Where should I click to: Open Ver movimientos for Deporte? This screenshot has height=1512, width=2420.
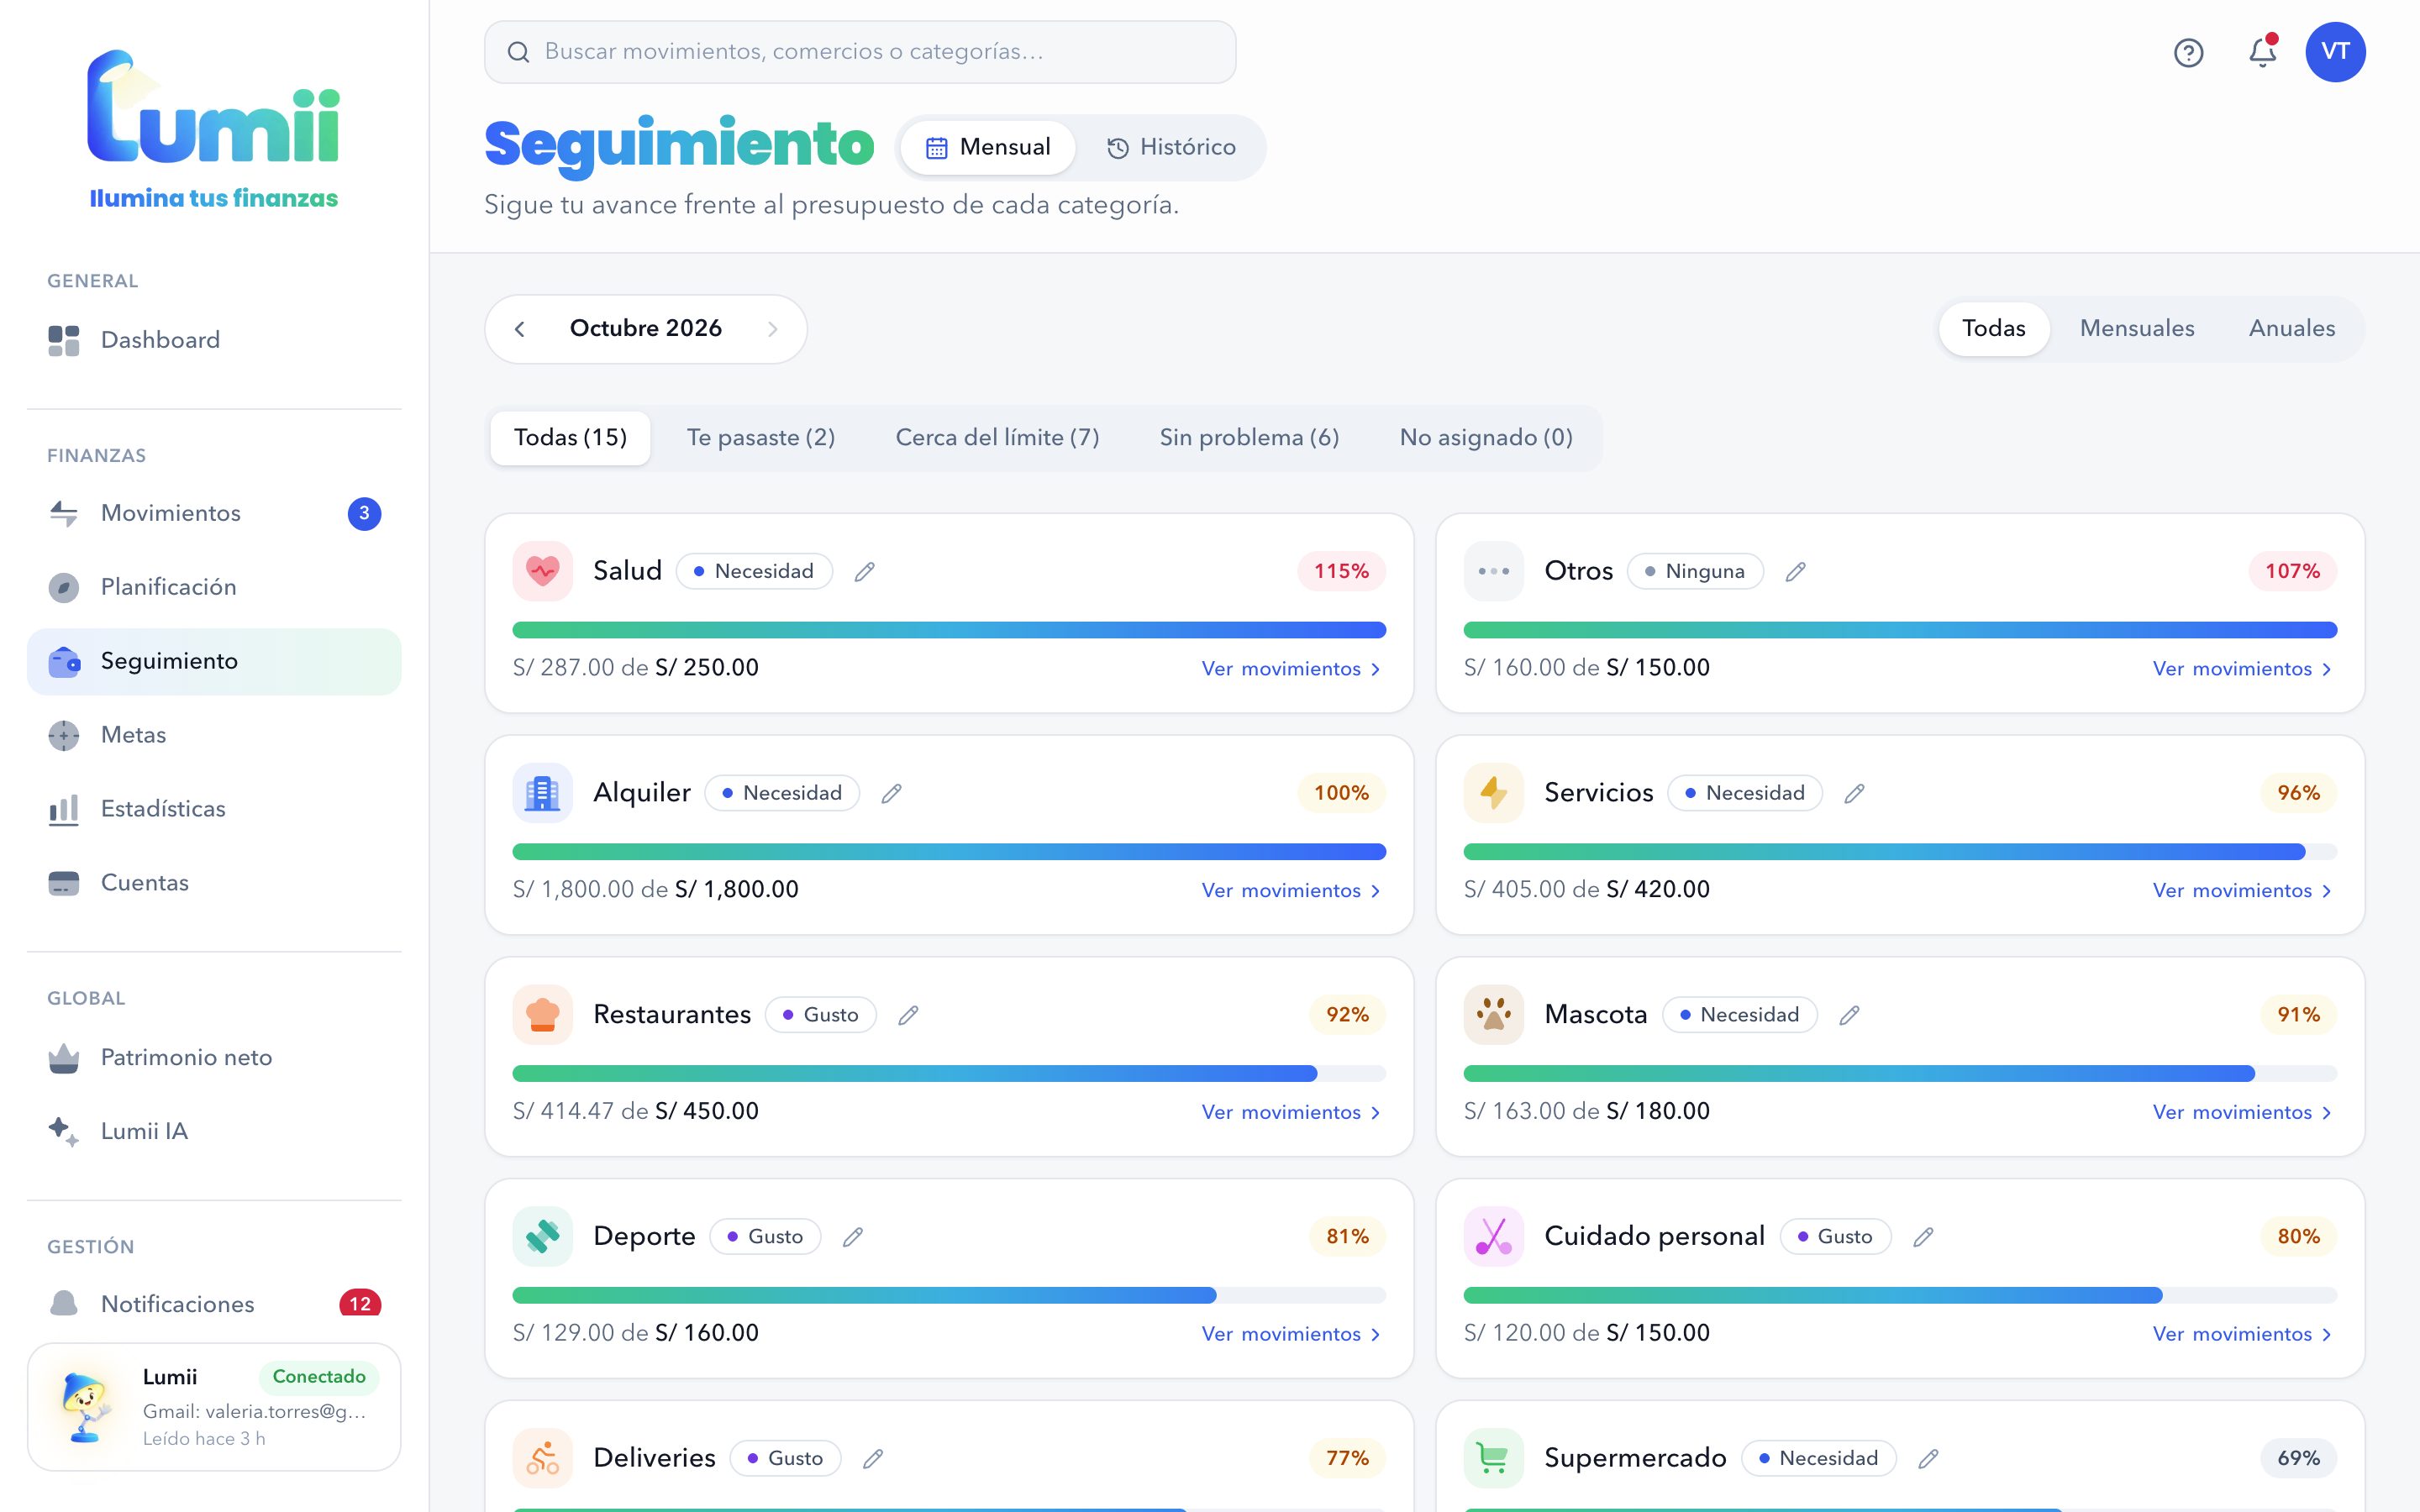click(1291, 1335)
